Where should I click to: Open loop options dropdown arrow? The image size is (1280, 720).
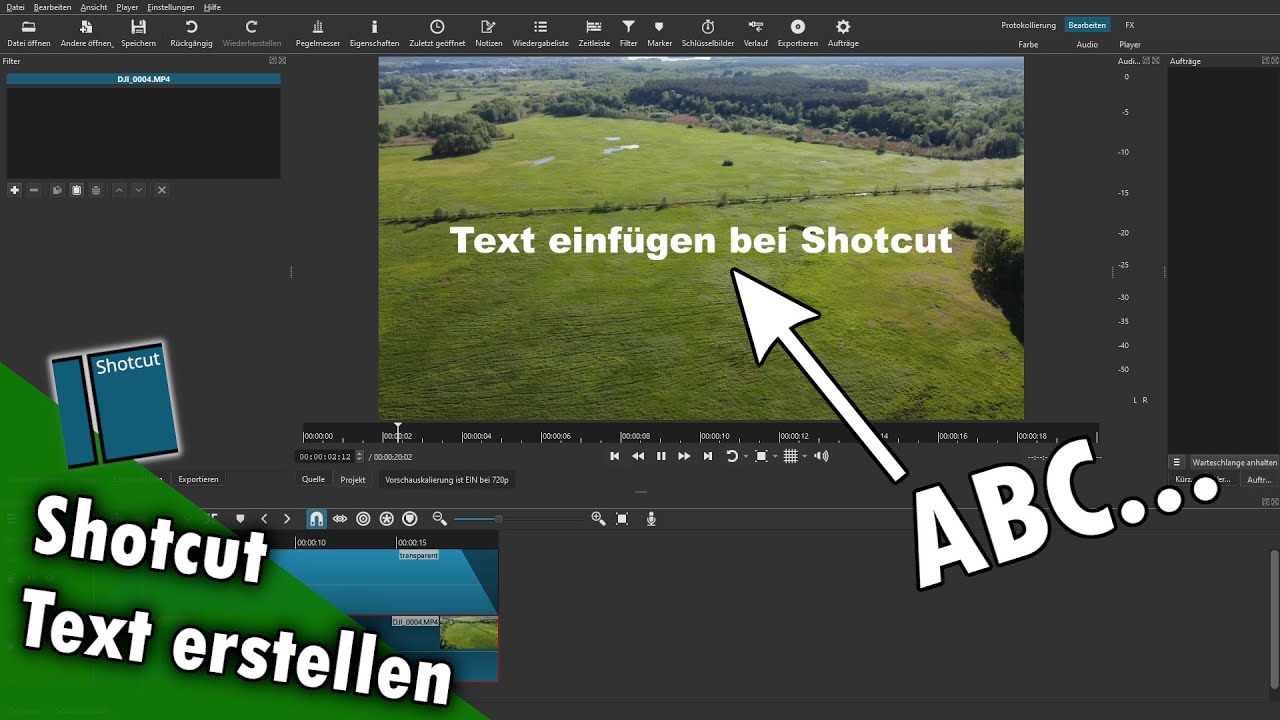(745, 457)
